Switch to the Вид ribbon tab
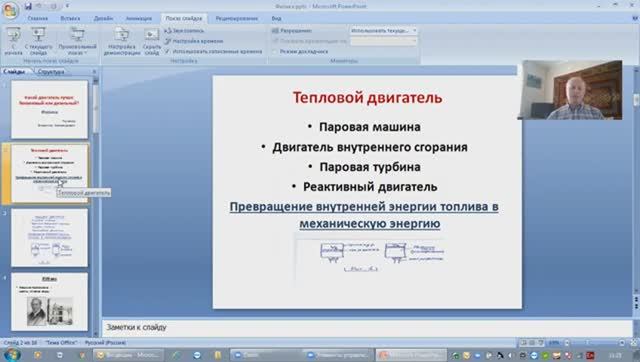Viewport: 640px width, 362px height. pos(276,18)
